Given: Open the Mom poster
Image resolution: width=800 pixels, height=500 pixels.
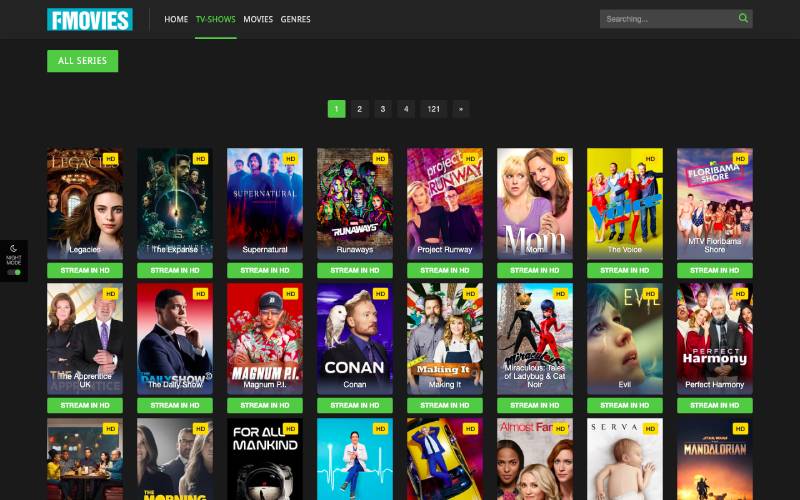Looking at the screenshot, I should [x=535, y=204].
